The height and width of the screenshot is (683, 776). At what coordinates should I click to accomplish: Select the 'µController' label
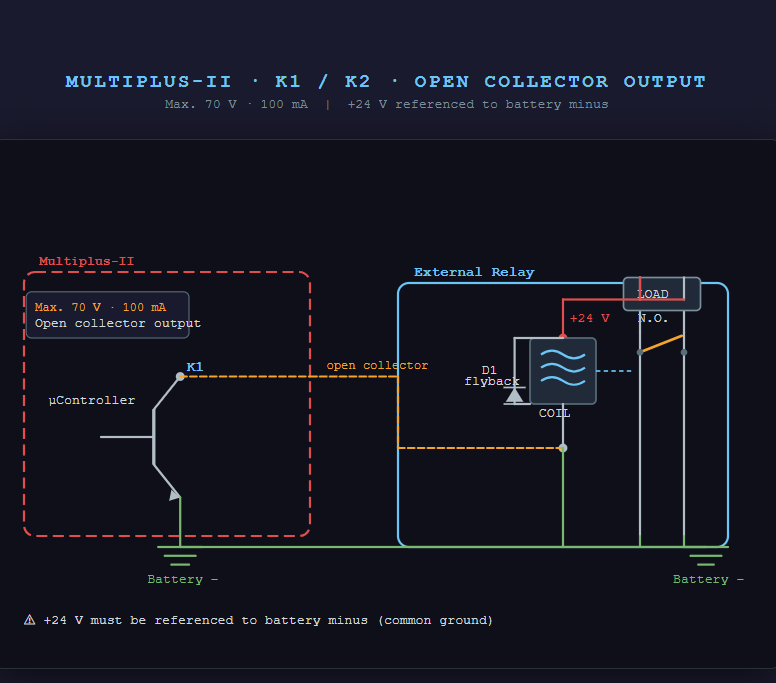[x=92, y=400]
